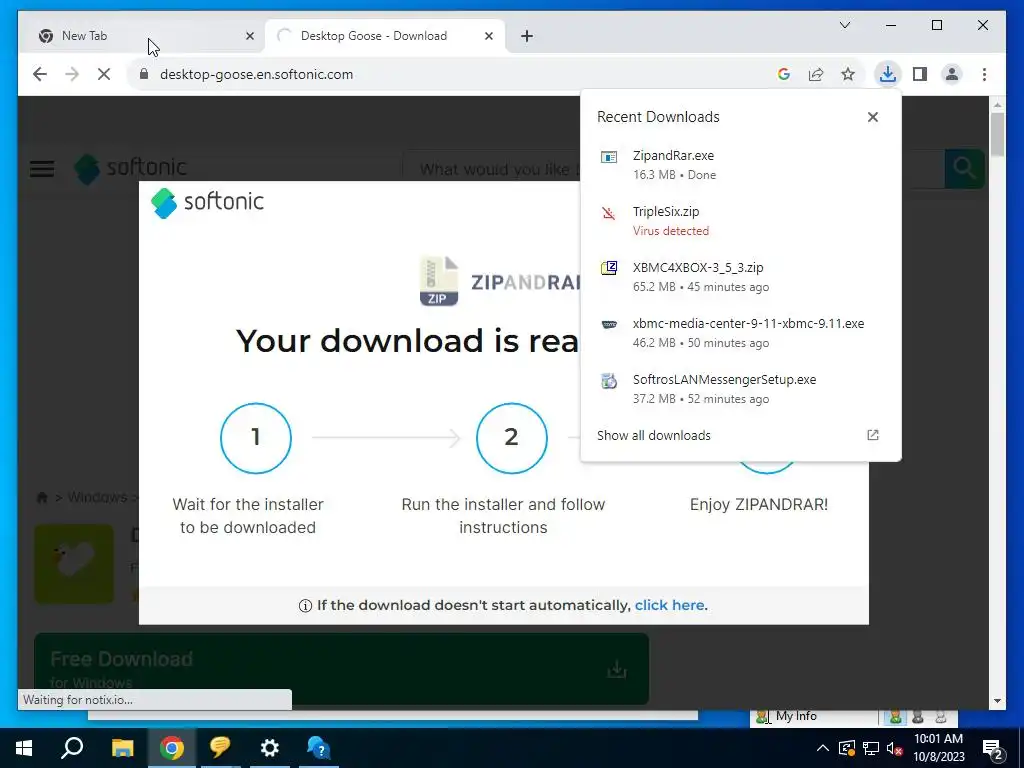Open a new browser tab
The image size is (1024, 768).
tap(527, 36)
